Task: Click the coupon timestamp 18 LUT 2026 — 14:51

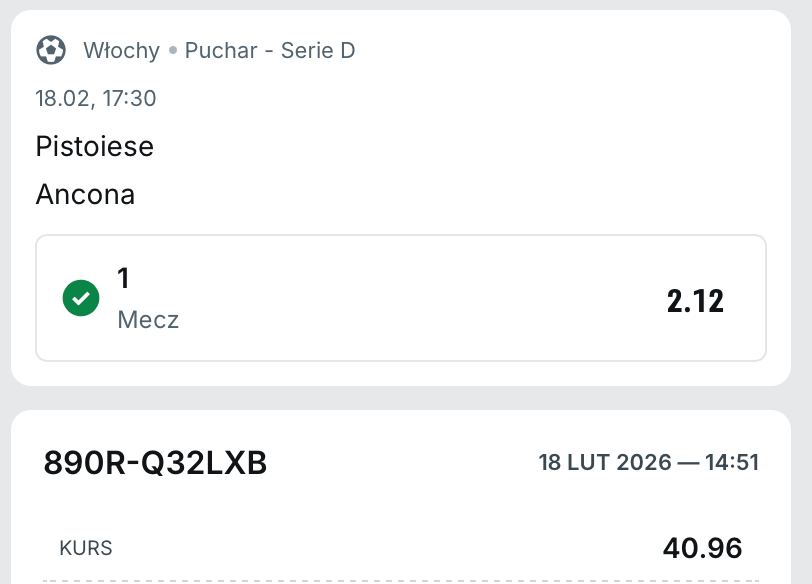Action: (x=648, y=462)
